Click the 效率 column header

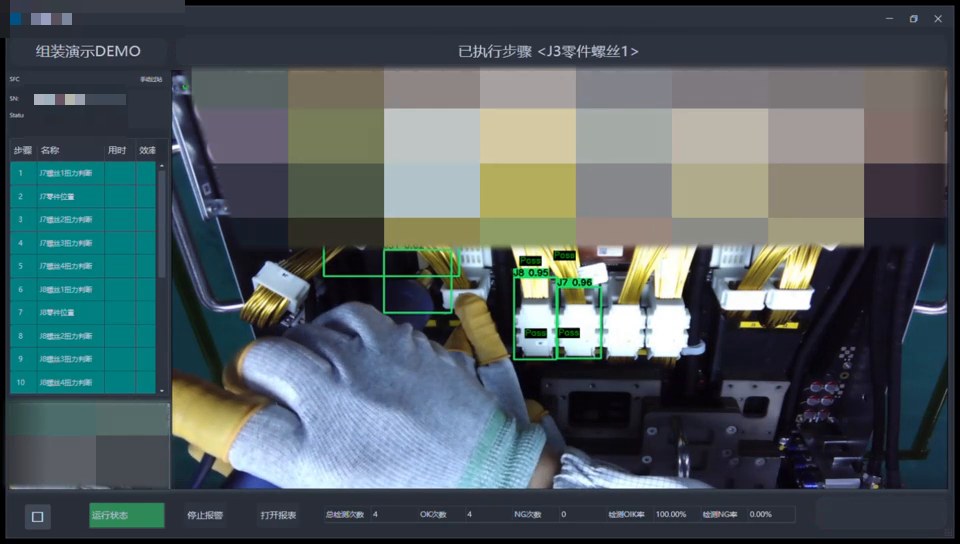click(x=147, y=150)
